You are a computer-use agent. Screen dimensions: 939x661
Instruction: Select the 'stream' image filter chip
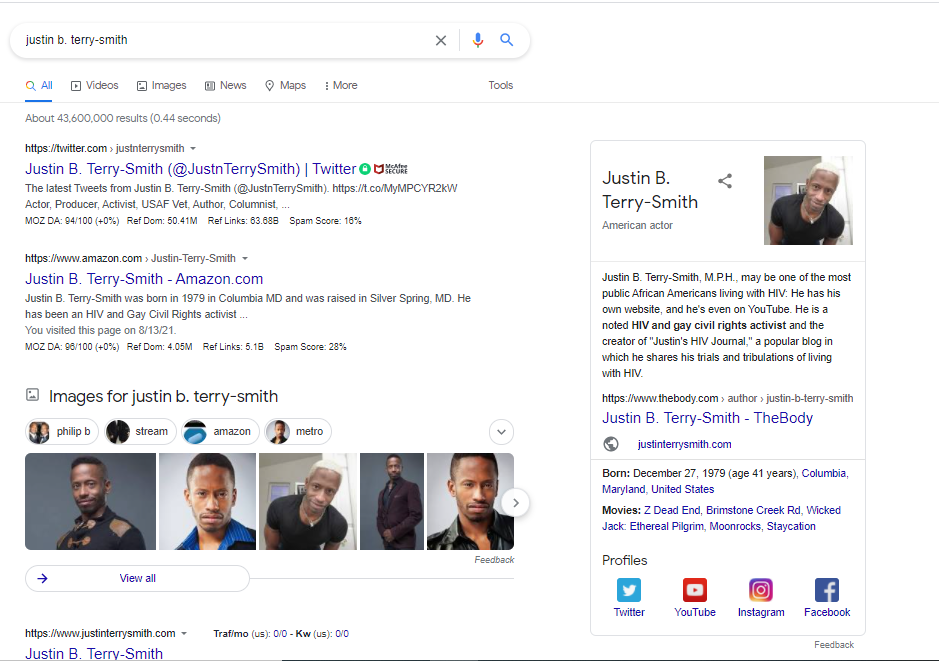tap(140, 432)
